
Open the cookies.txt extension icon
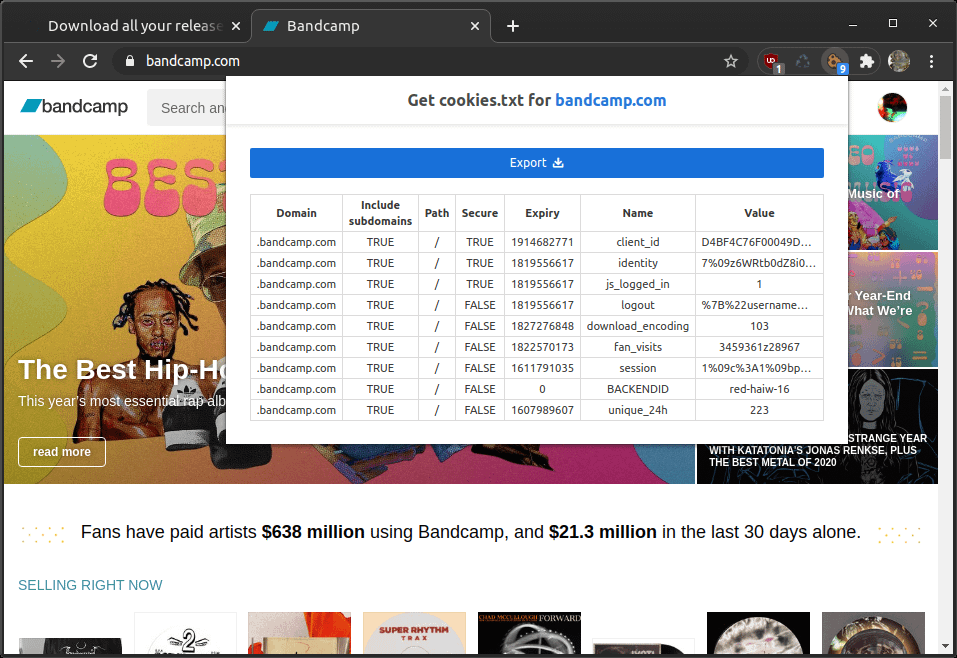pos(835,61)
